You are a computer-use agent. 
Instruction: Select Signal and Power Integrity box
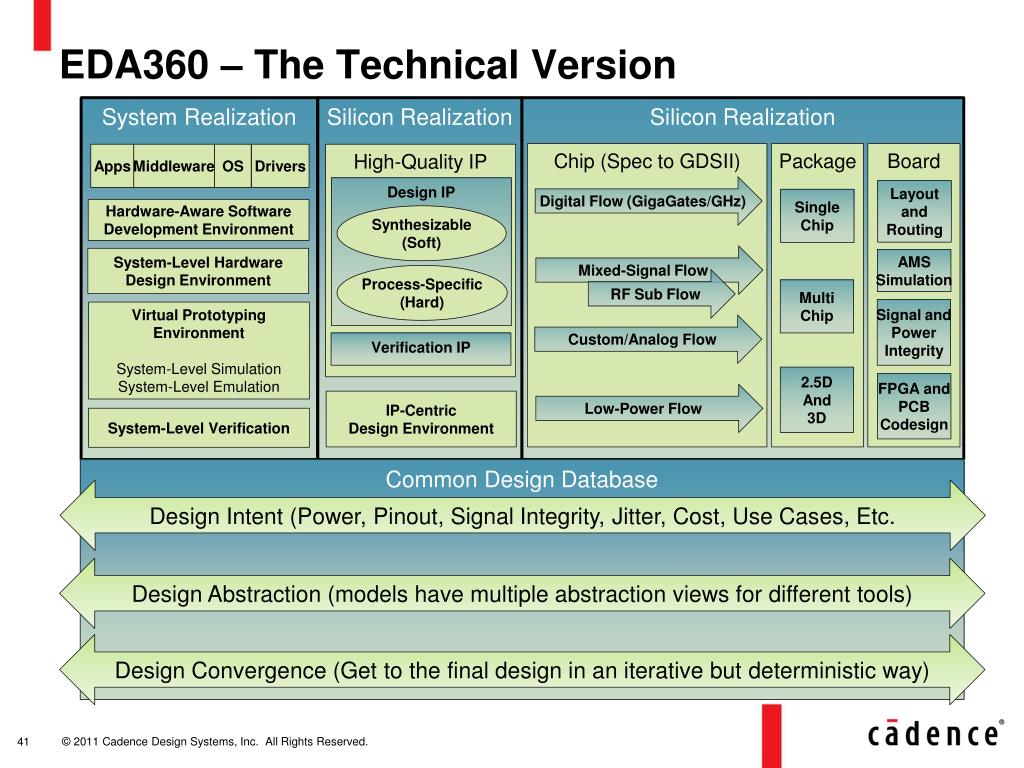pos(914,332)
